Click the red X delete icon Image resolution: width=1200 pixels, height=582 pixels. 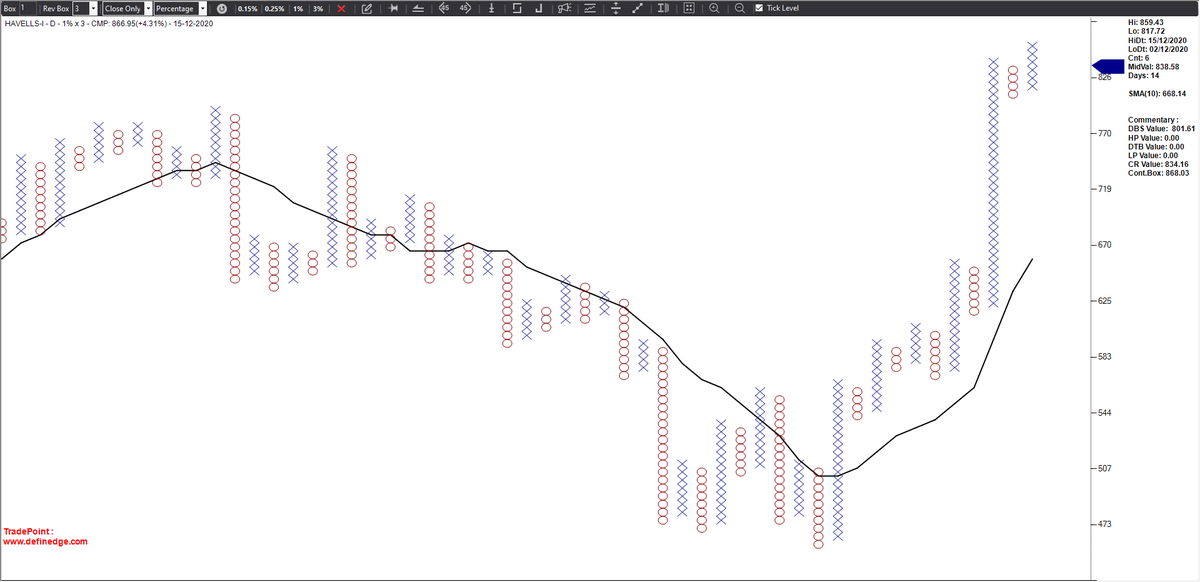[x=341, y=8]
